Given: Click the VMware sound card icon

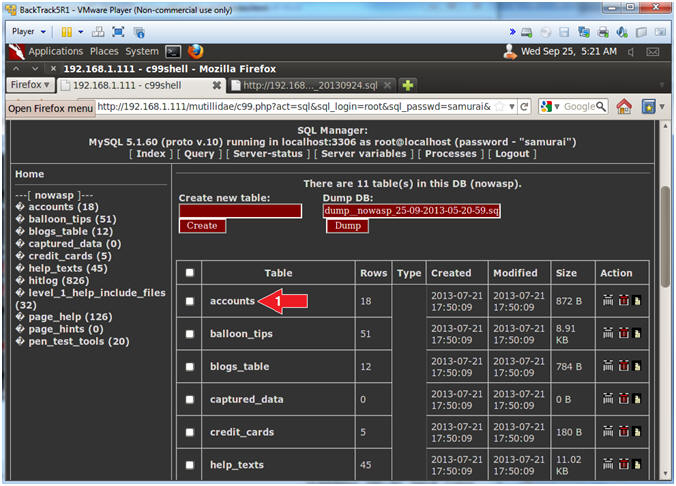Looking at the screenshot, I should tap(622, 32).
